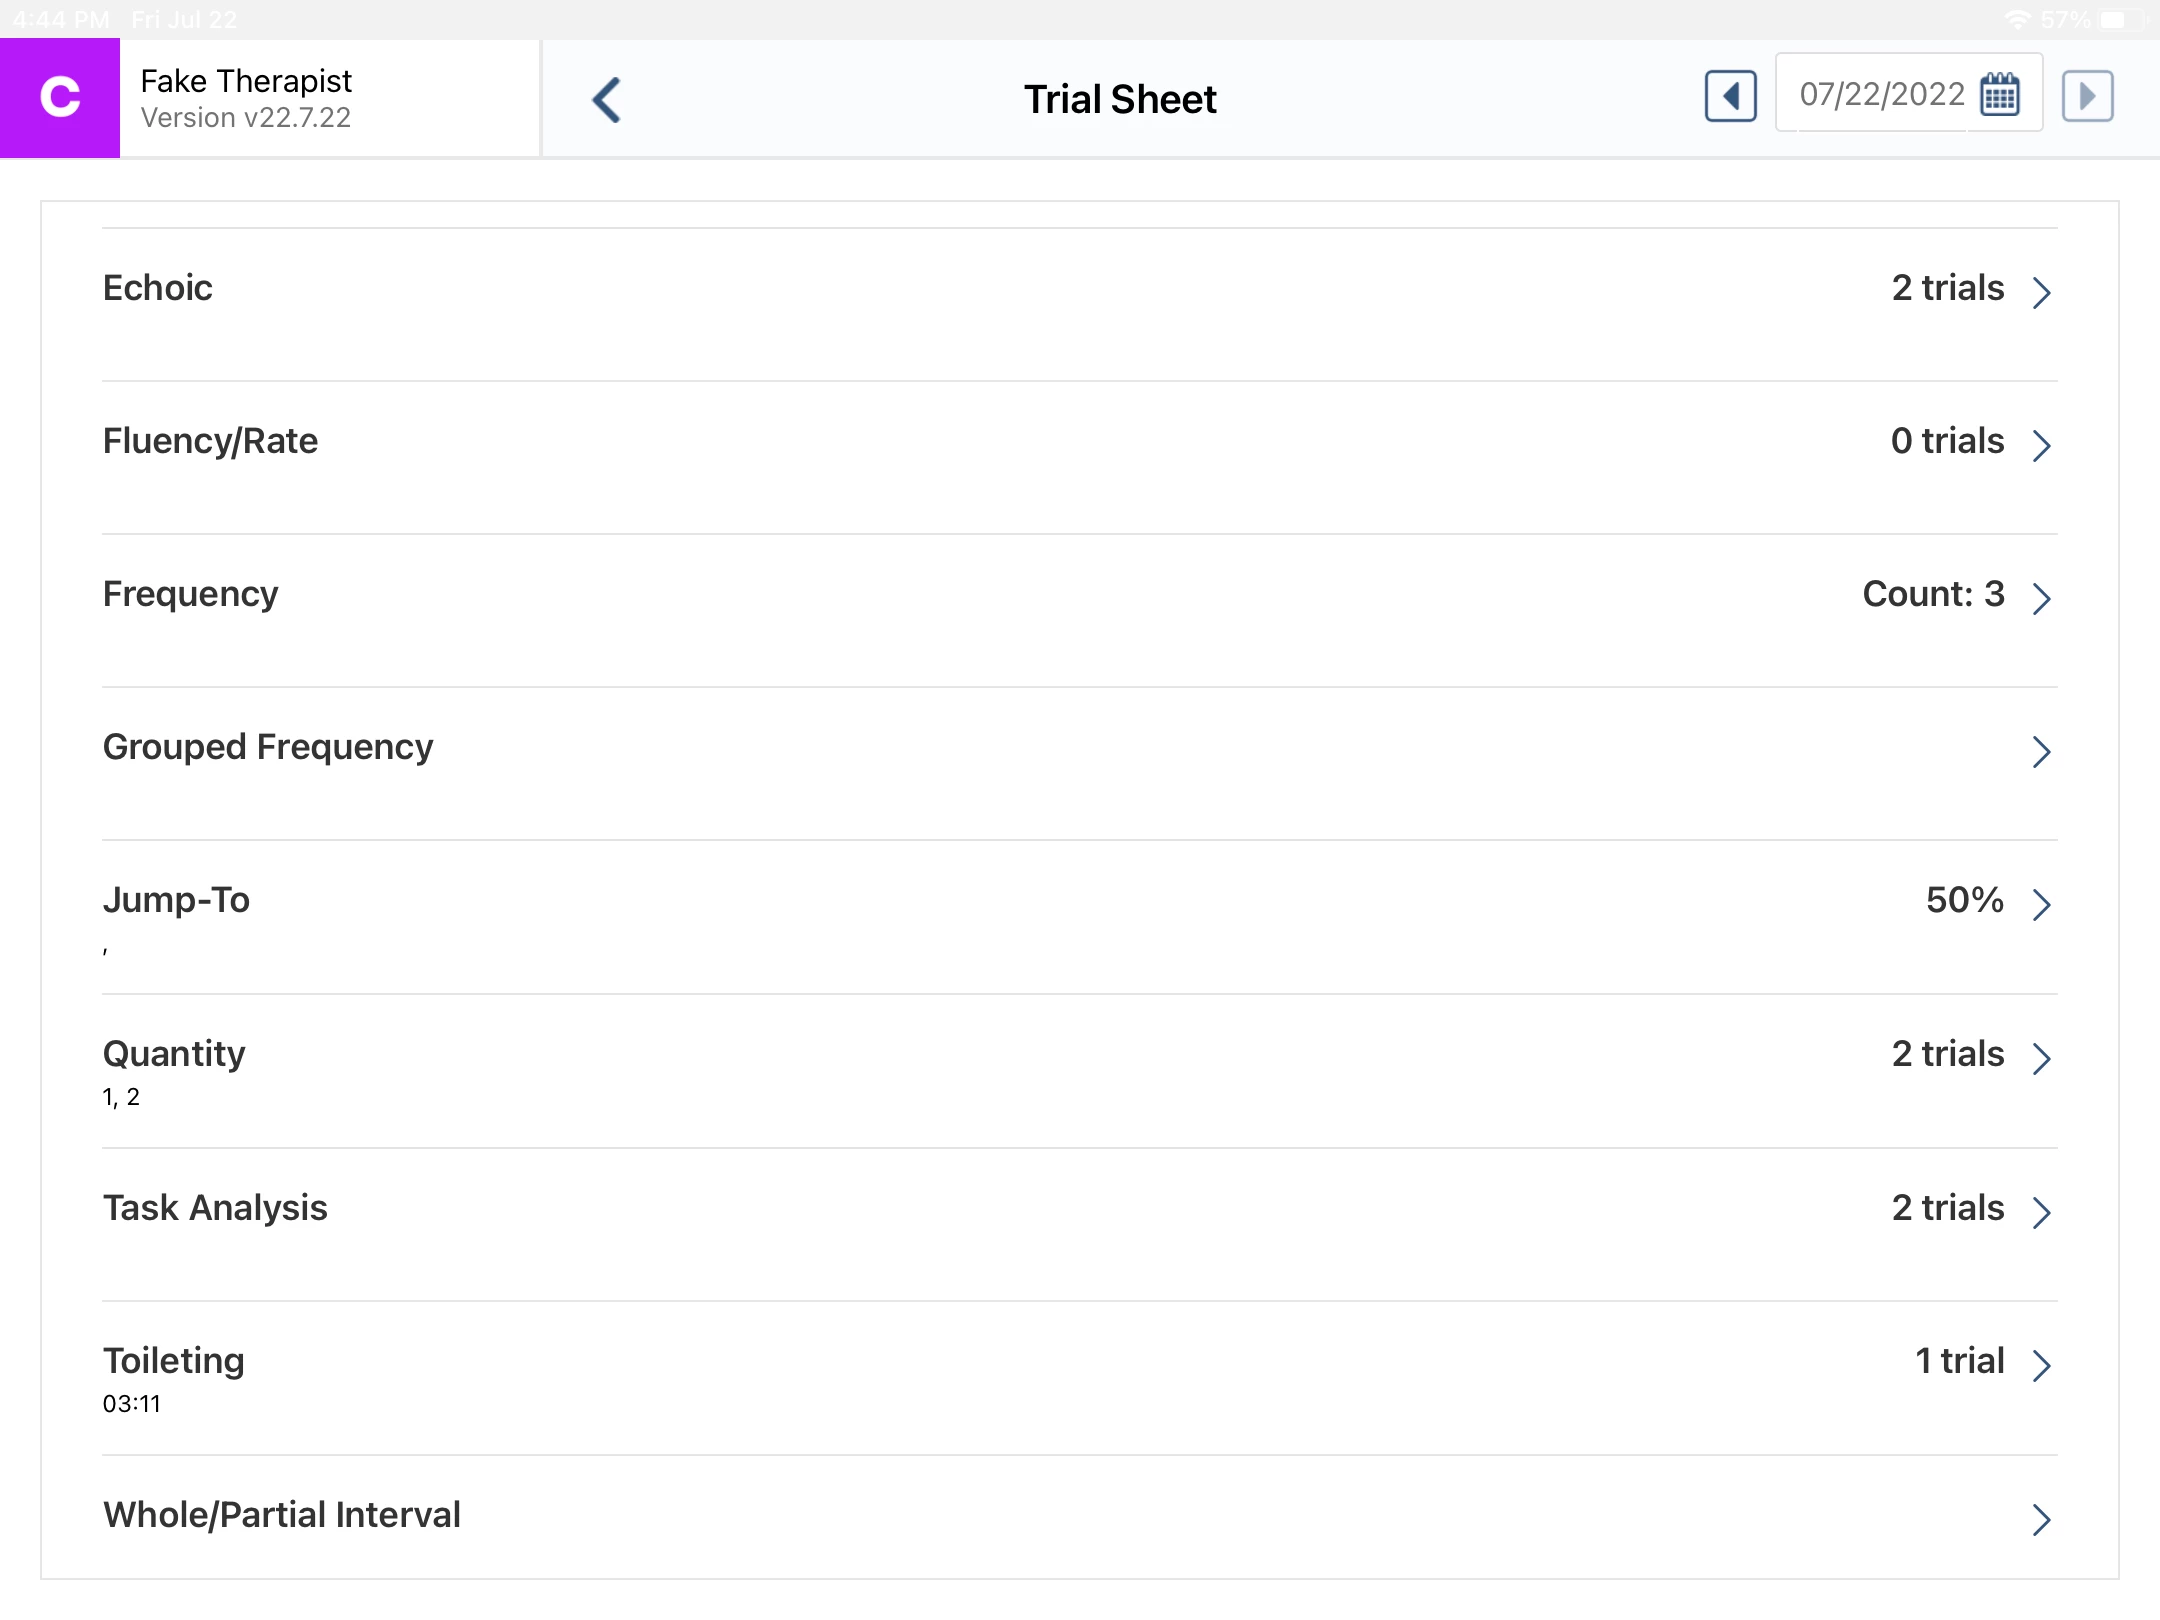
Task: Tap the Fake Therapist profile name
Action: pyautogui.click(x=246, y=81)
